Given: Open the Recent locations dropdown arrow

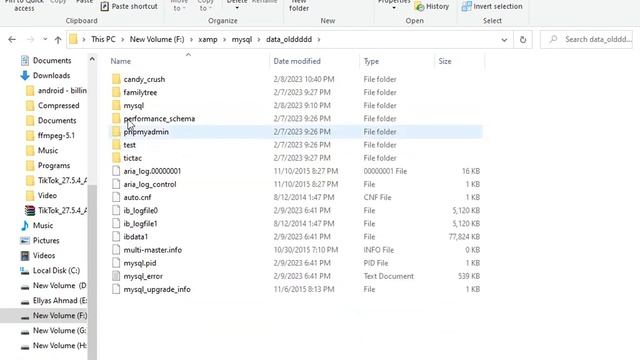Looking at the screenshot, I should click(45, 40).
